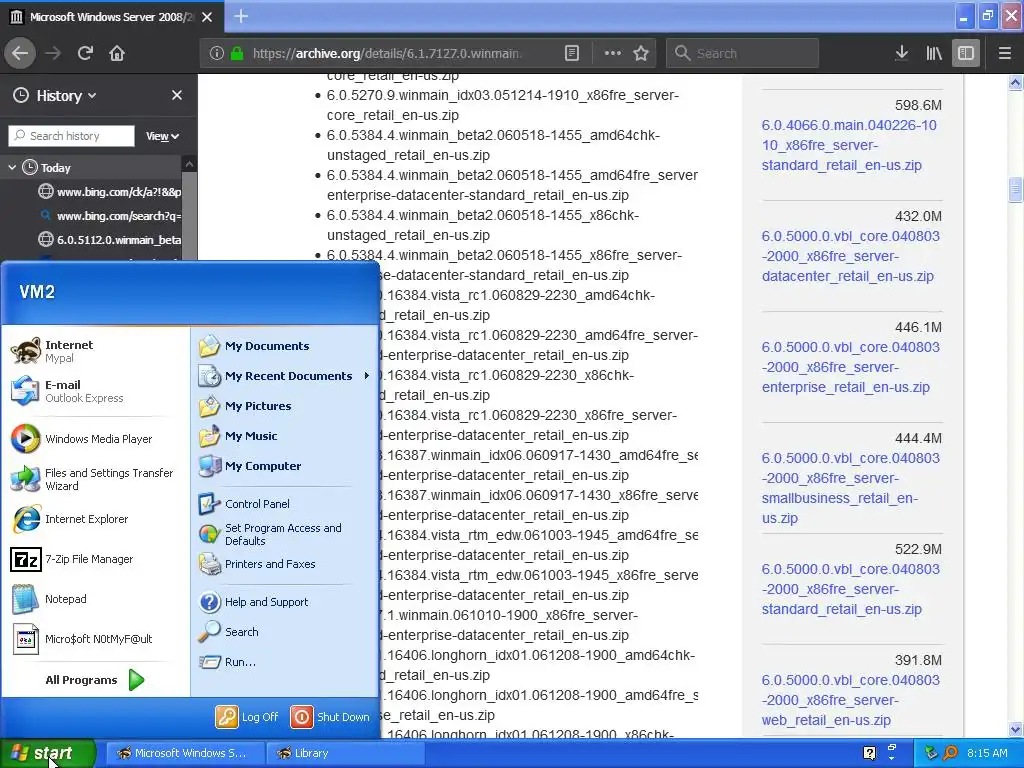
Task: Open www.bing.com/search history entry
Action: [x=110, y=216]
